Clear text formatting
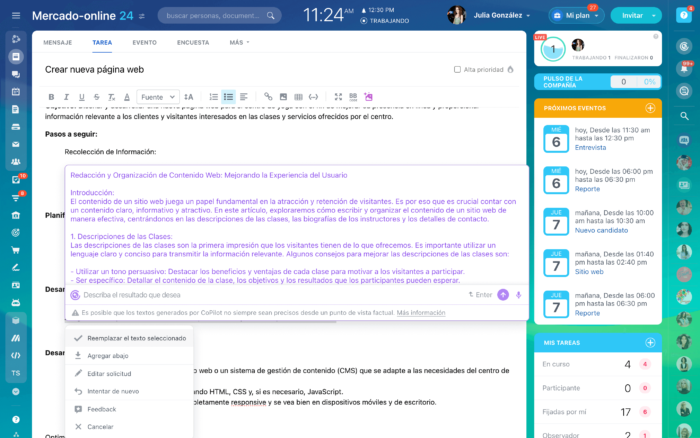 coord(112,97)
